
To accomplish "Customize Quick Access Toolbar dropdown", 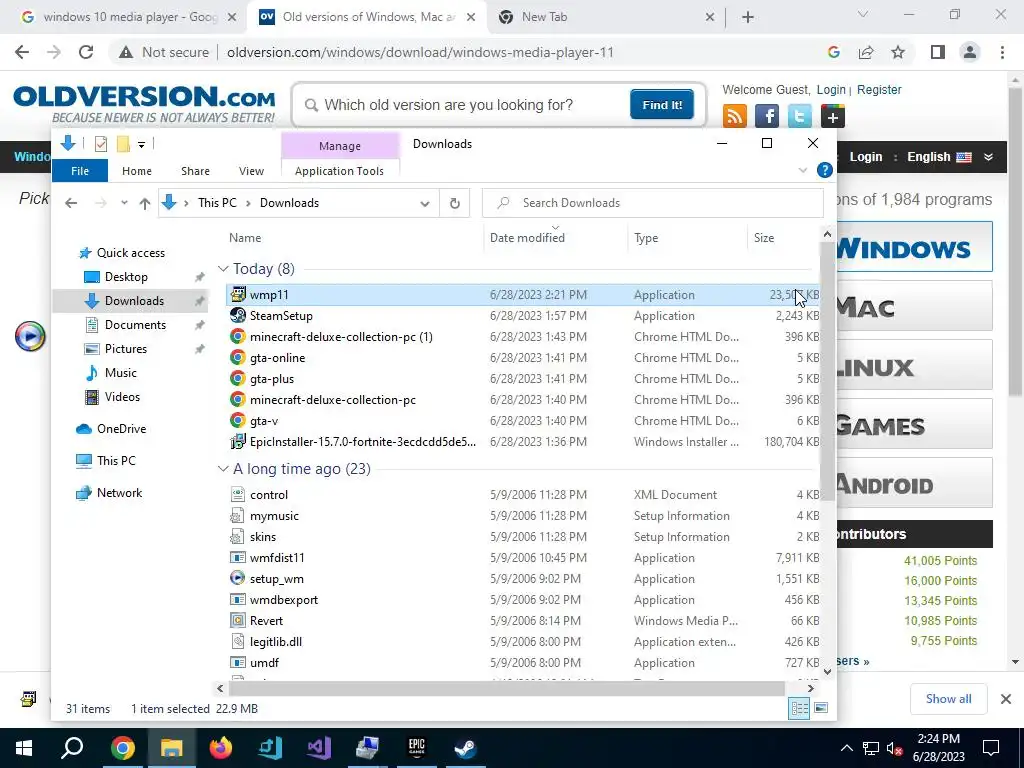I will 141,144.
